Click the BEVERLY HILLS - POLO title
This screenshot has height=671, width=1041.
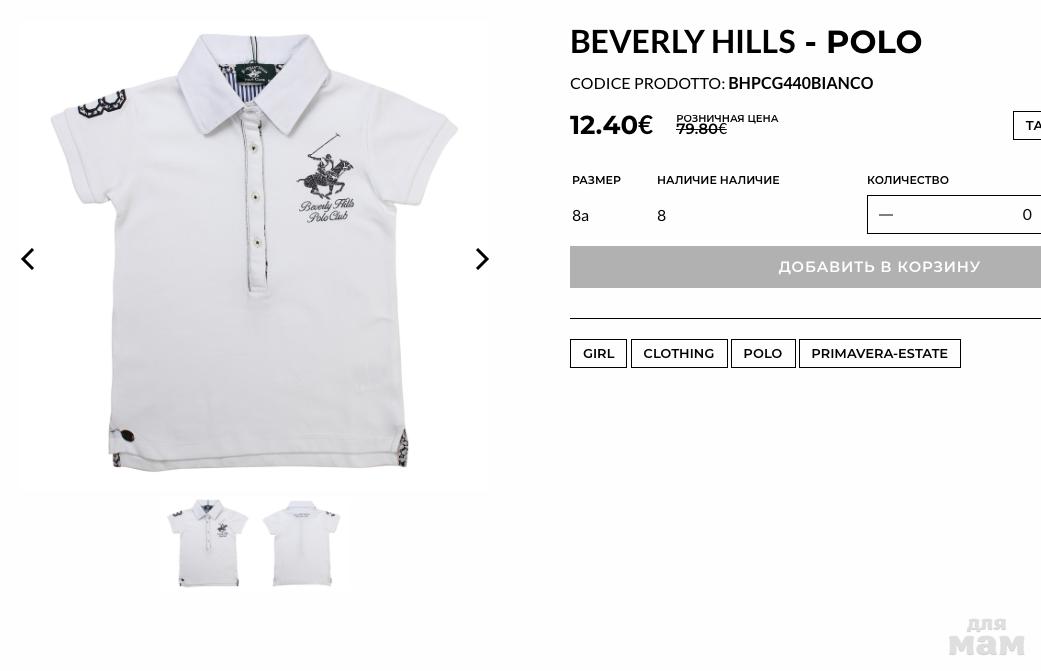(x=746, y=42)
